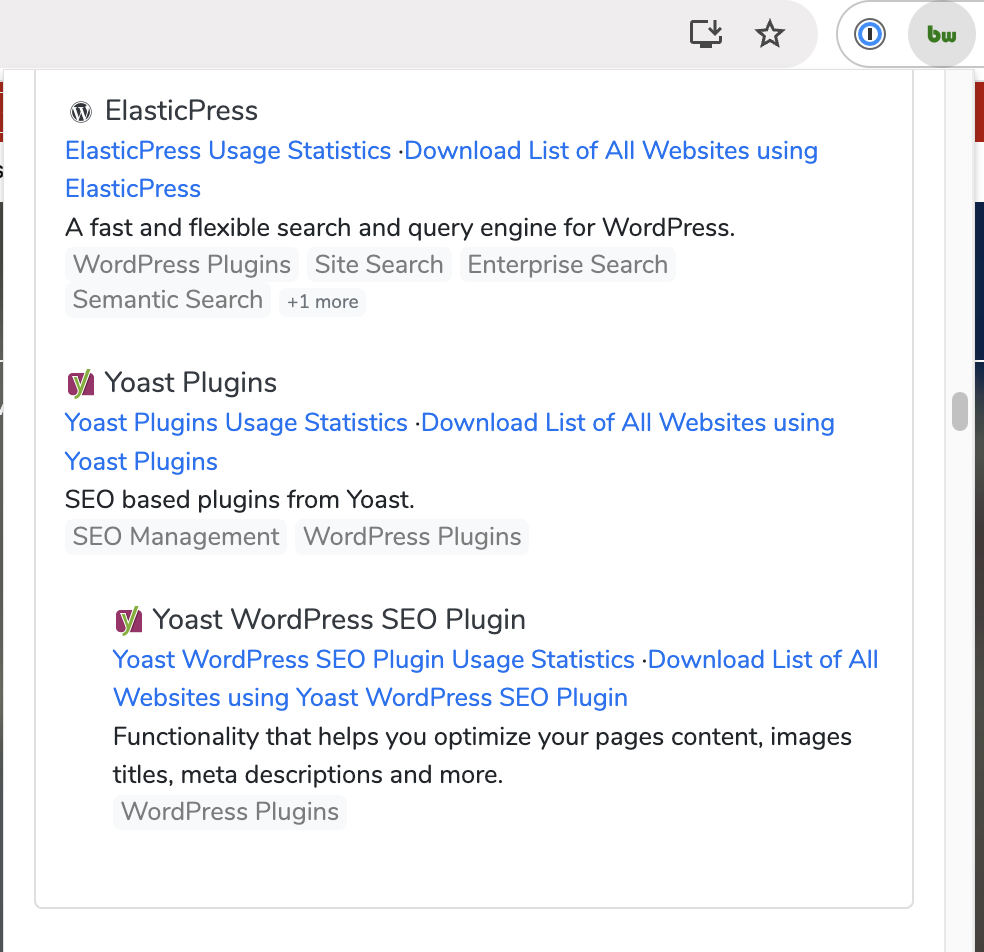The image size is (984, 952).
Task: Click the Yoast Plugins heading
Action: click(x=191, y=383)
